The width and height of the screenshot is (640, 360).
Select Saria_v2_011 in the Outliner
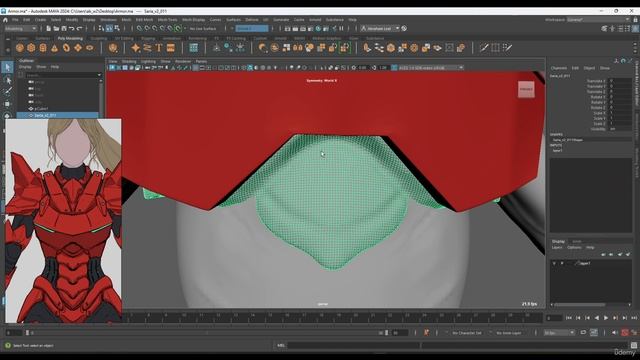tap(58, 116)
